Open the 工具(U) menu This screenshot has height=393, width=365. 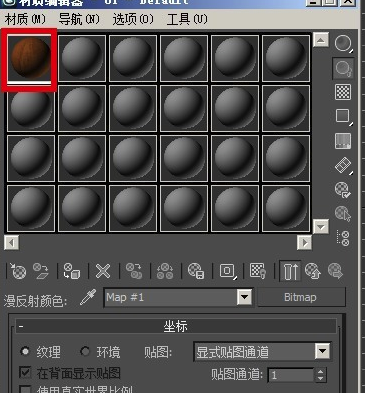187,19
